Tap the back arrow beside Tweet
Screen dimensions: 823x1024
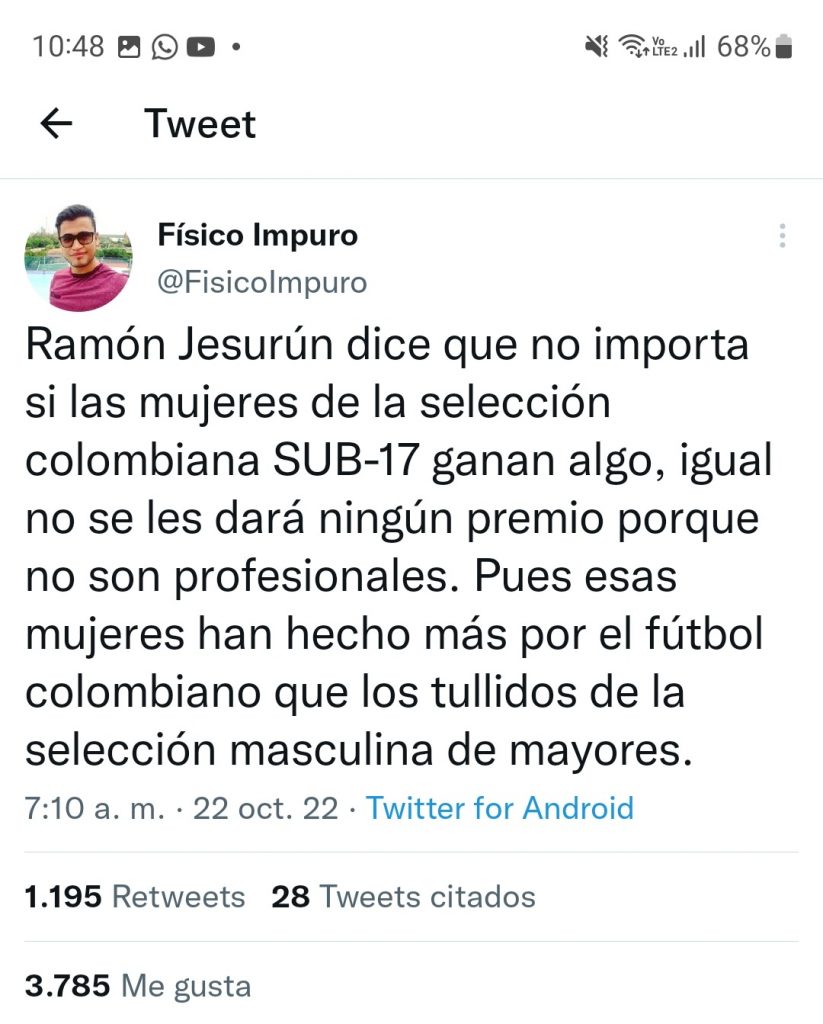[57, 124]
